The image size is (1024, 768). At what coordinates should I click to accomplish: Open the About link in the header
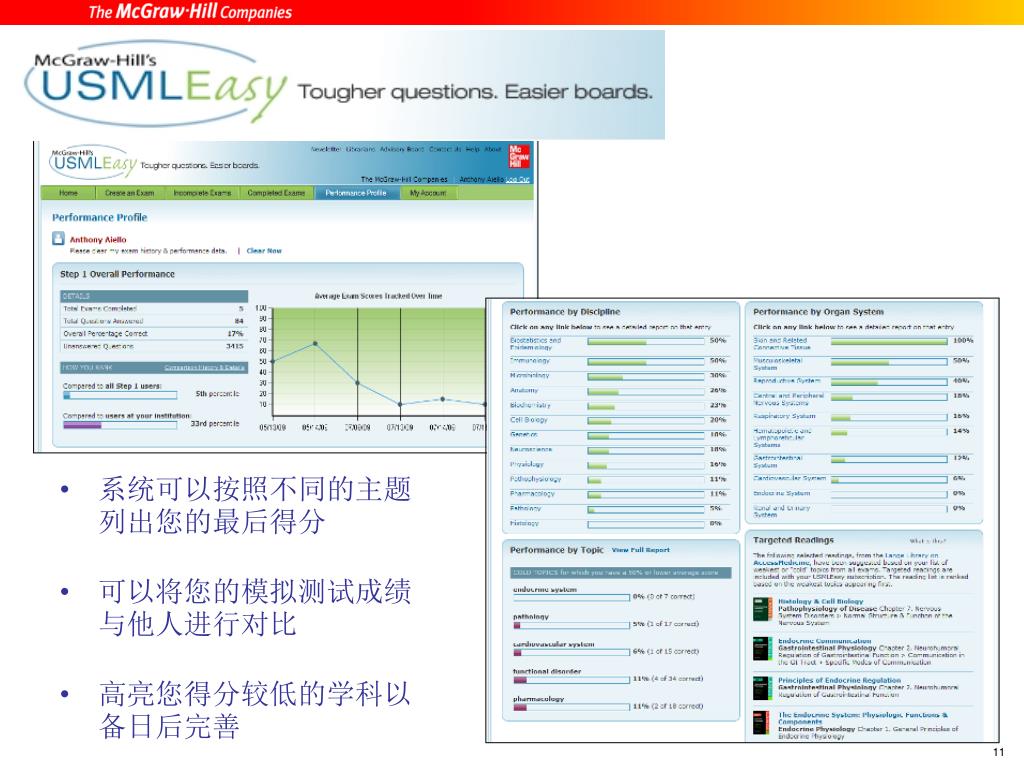[x=493, y=150]
